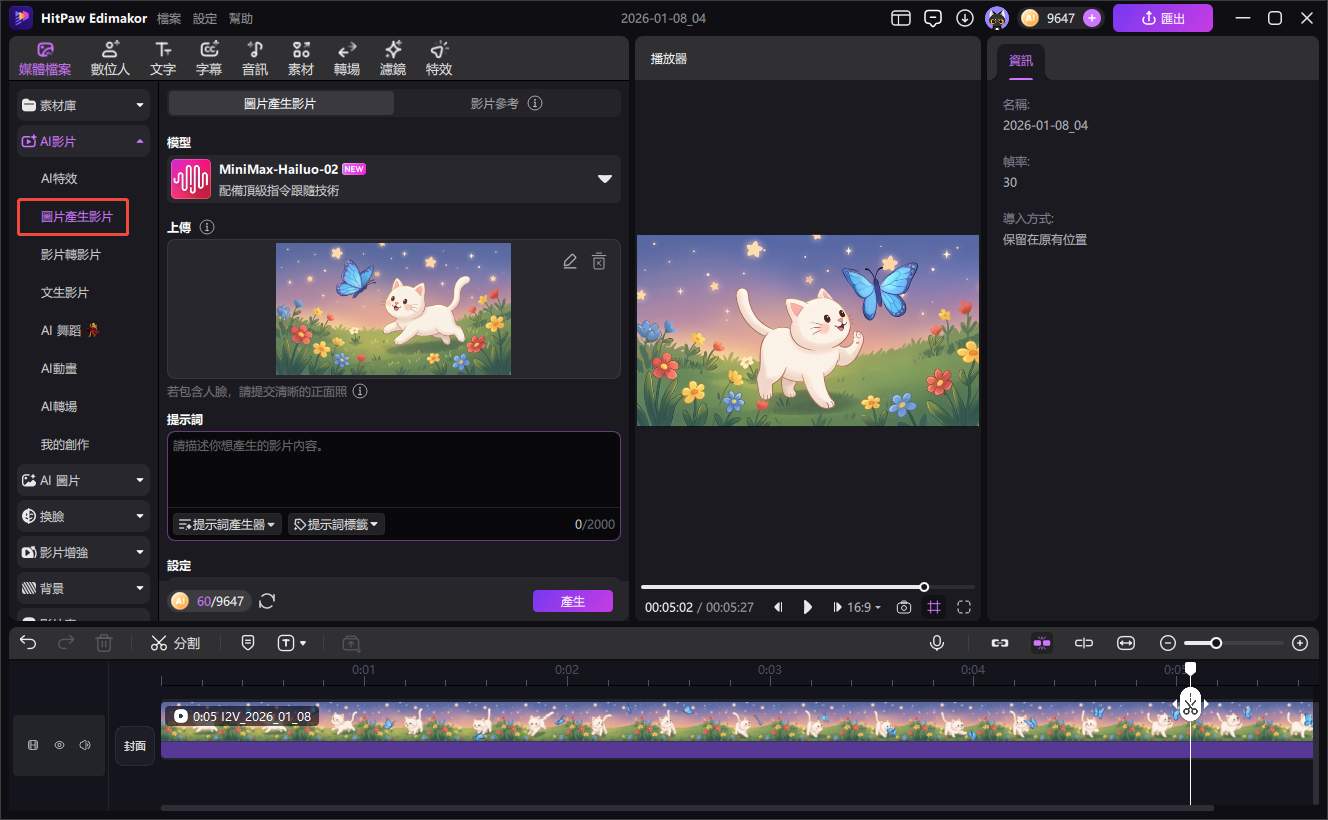Mute the video track audio

click(85, 745)
